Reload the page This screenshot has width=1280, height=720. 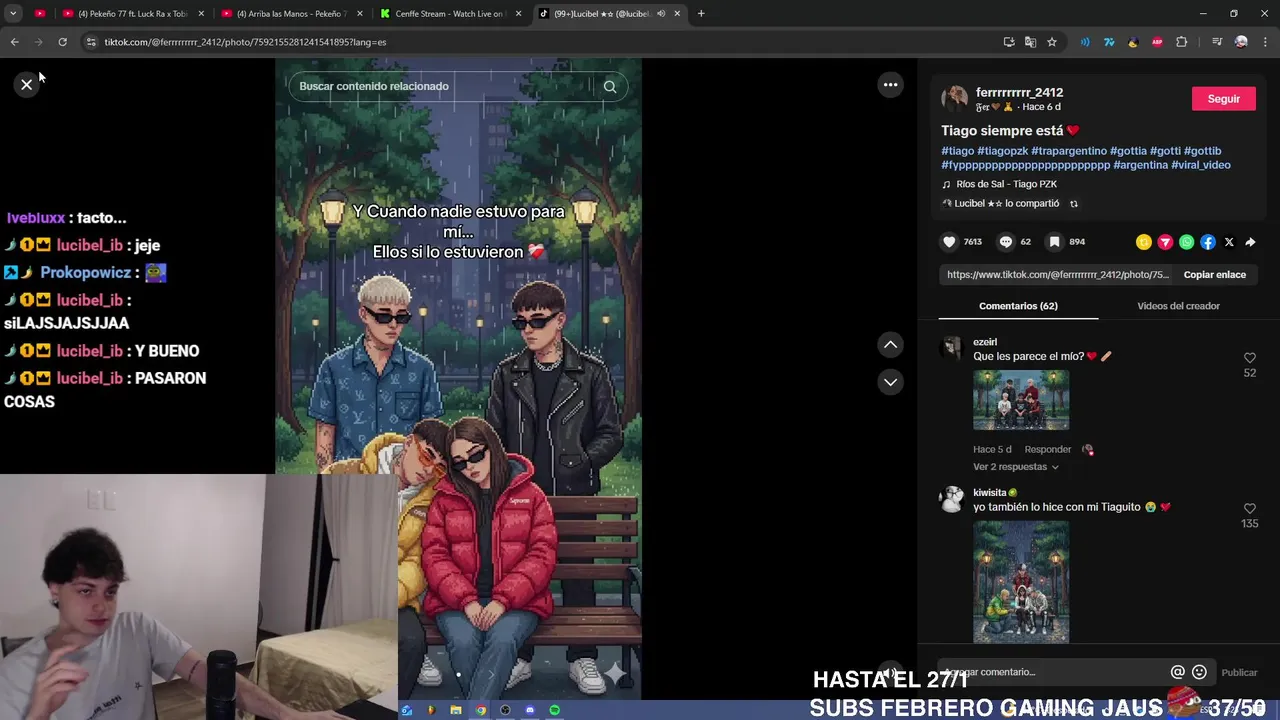click(62, 42)
